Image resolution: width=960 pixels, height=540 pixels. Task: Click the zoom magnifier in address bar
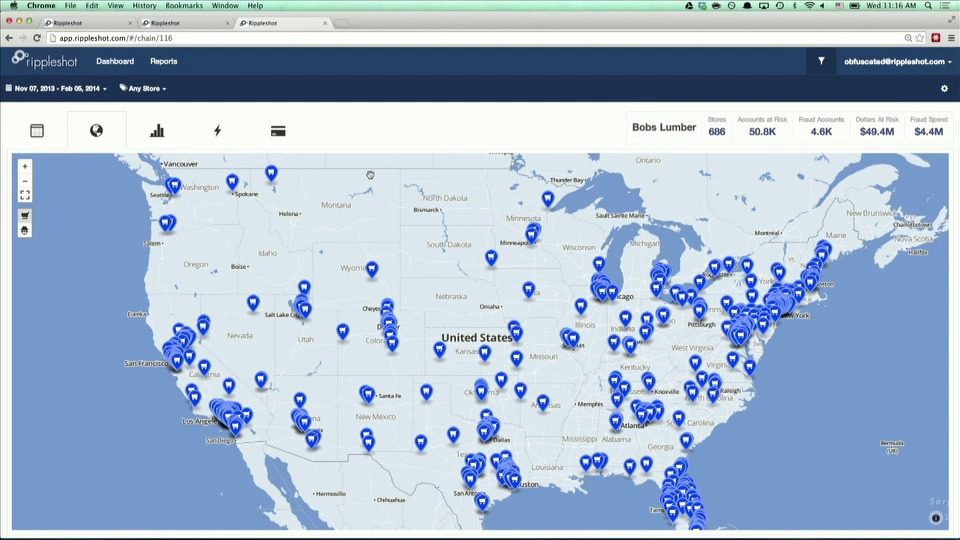(x=908, y=38)
